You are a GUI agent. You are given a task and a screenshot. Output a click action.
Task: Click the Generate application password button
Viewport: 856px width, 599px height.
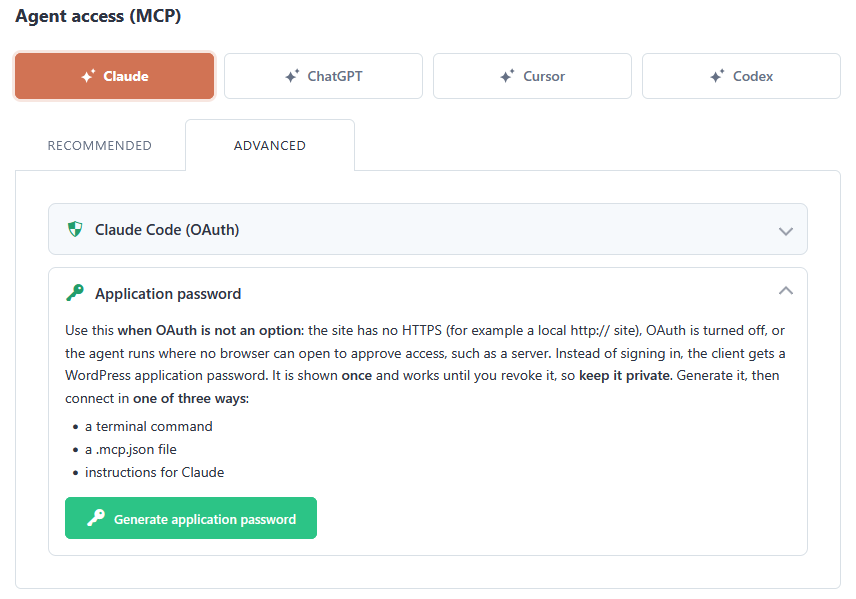pyautogui.click(x=191, y=518)
